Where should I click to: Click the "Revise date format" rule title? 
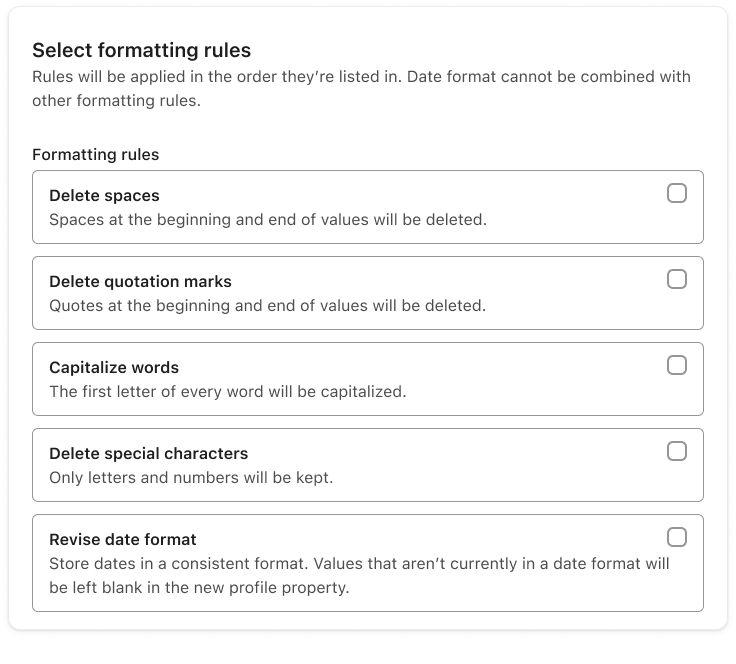(x=123, y=540)
